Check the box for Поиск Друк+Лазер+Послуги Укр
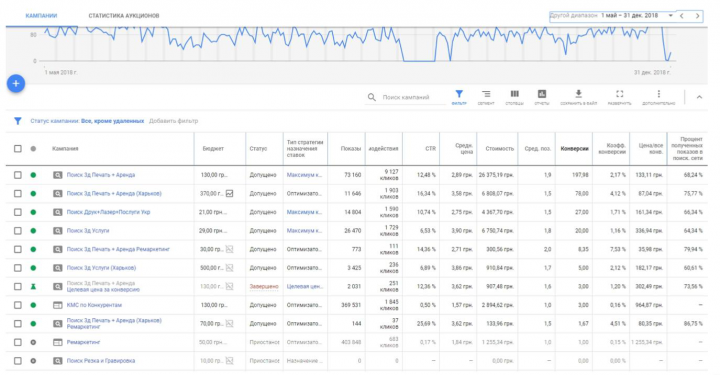 [17, 212]
